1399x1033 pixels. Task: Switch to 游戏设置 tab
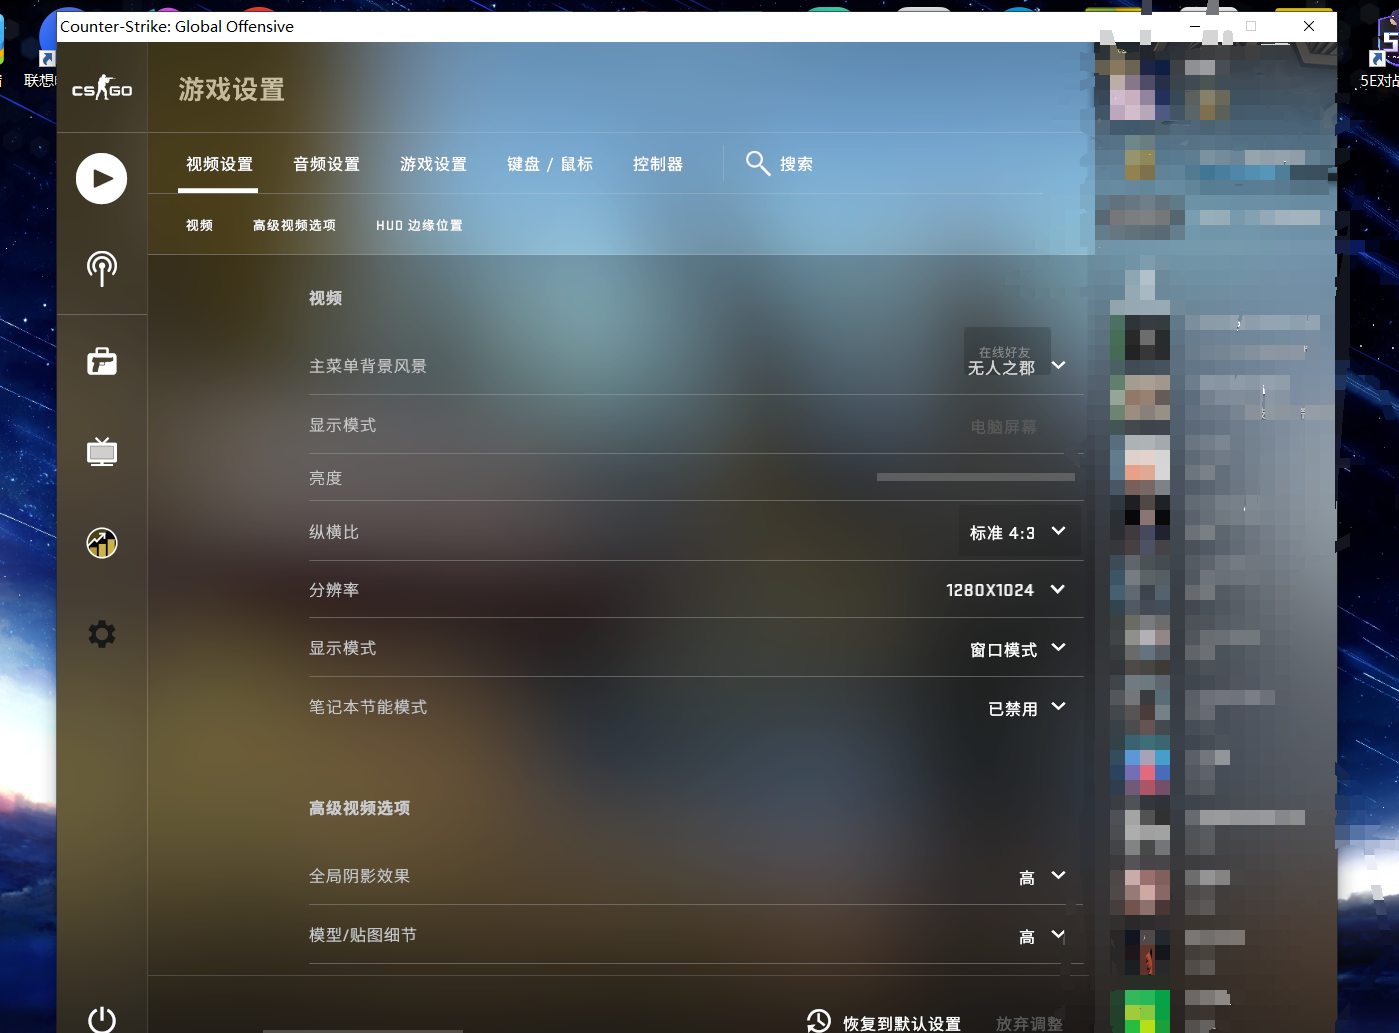[434, 164]
